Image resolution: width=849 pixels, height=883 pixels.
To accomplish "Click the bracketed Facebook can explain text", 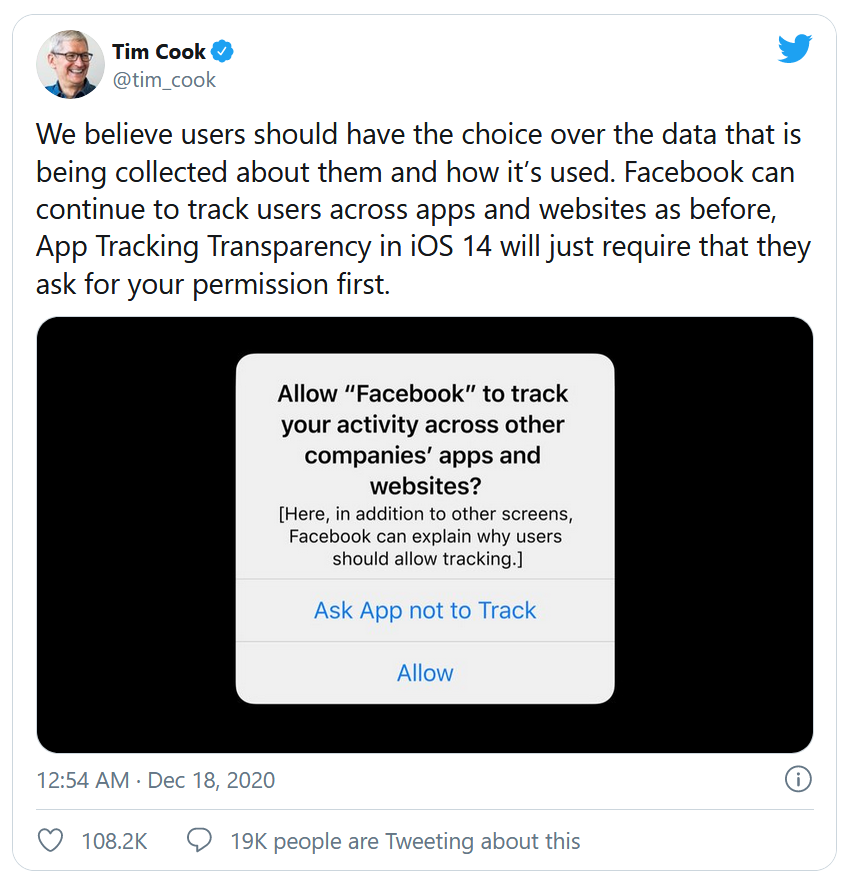I will (x=426, y=536).
